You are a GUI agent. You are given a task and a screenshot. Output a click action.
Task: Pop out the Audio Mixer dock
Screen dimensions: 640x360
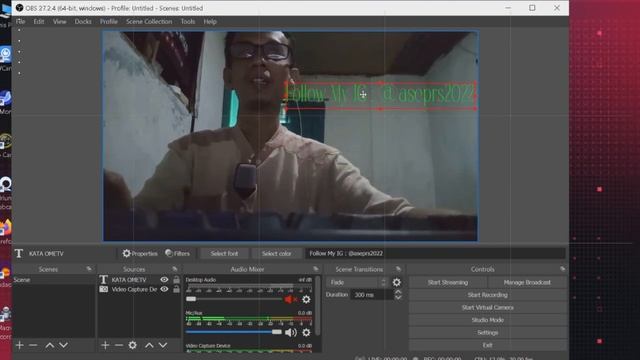click(316, 269)
